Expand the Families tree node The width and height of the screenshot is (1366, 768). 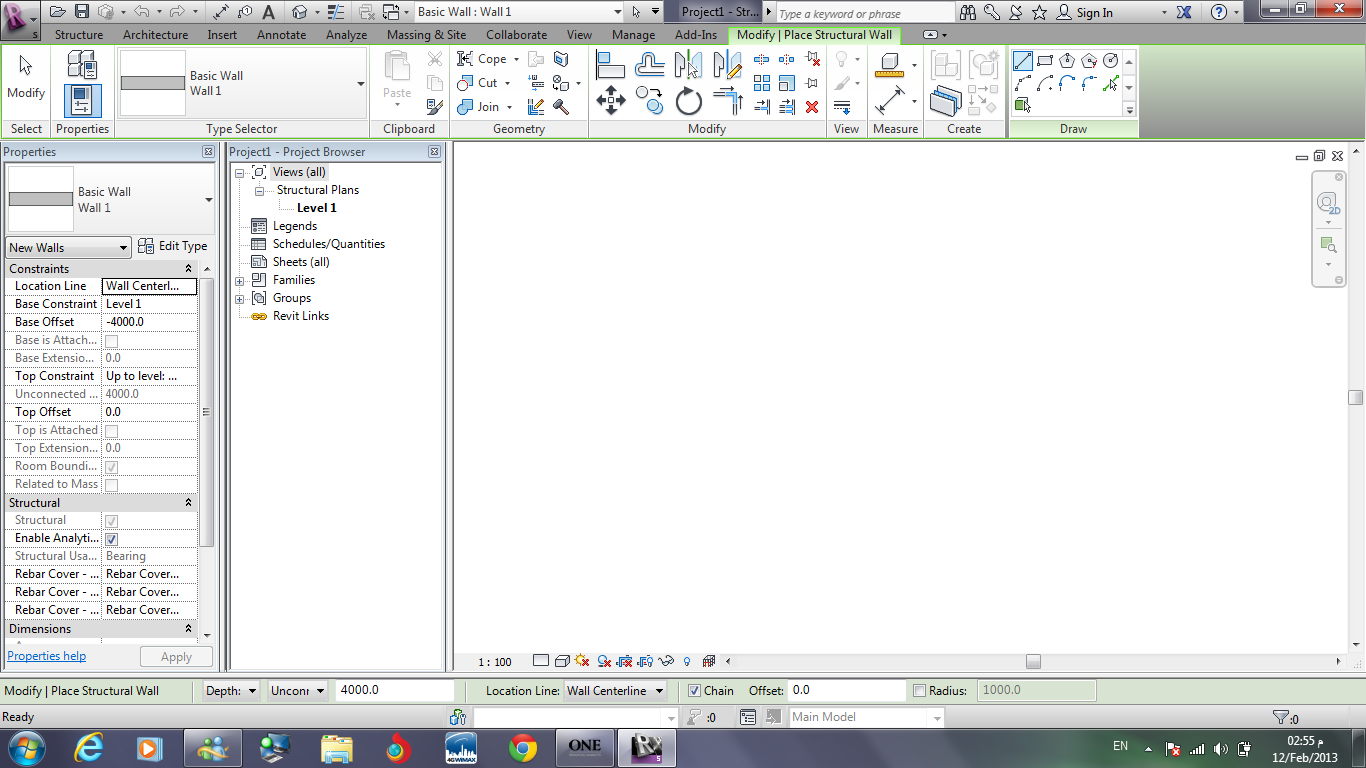pos(239,281)
